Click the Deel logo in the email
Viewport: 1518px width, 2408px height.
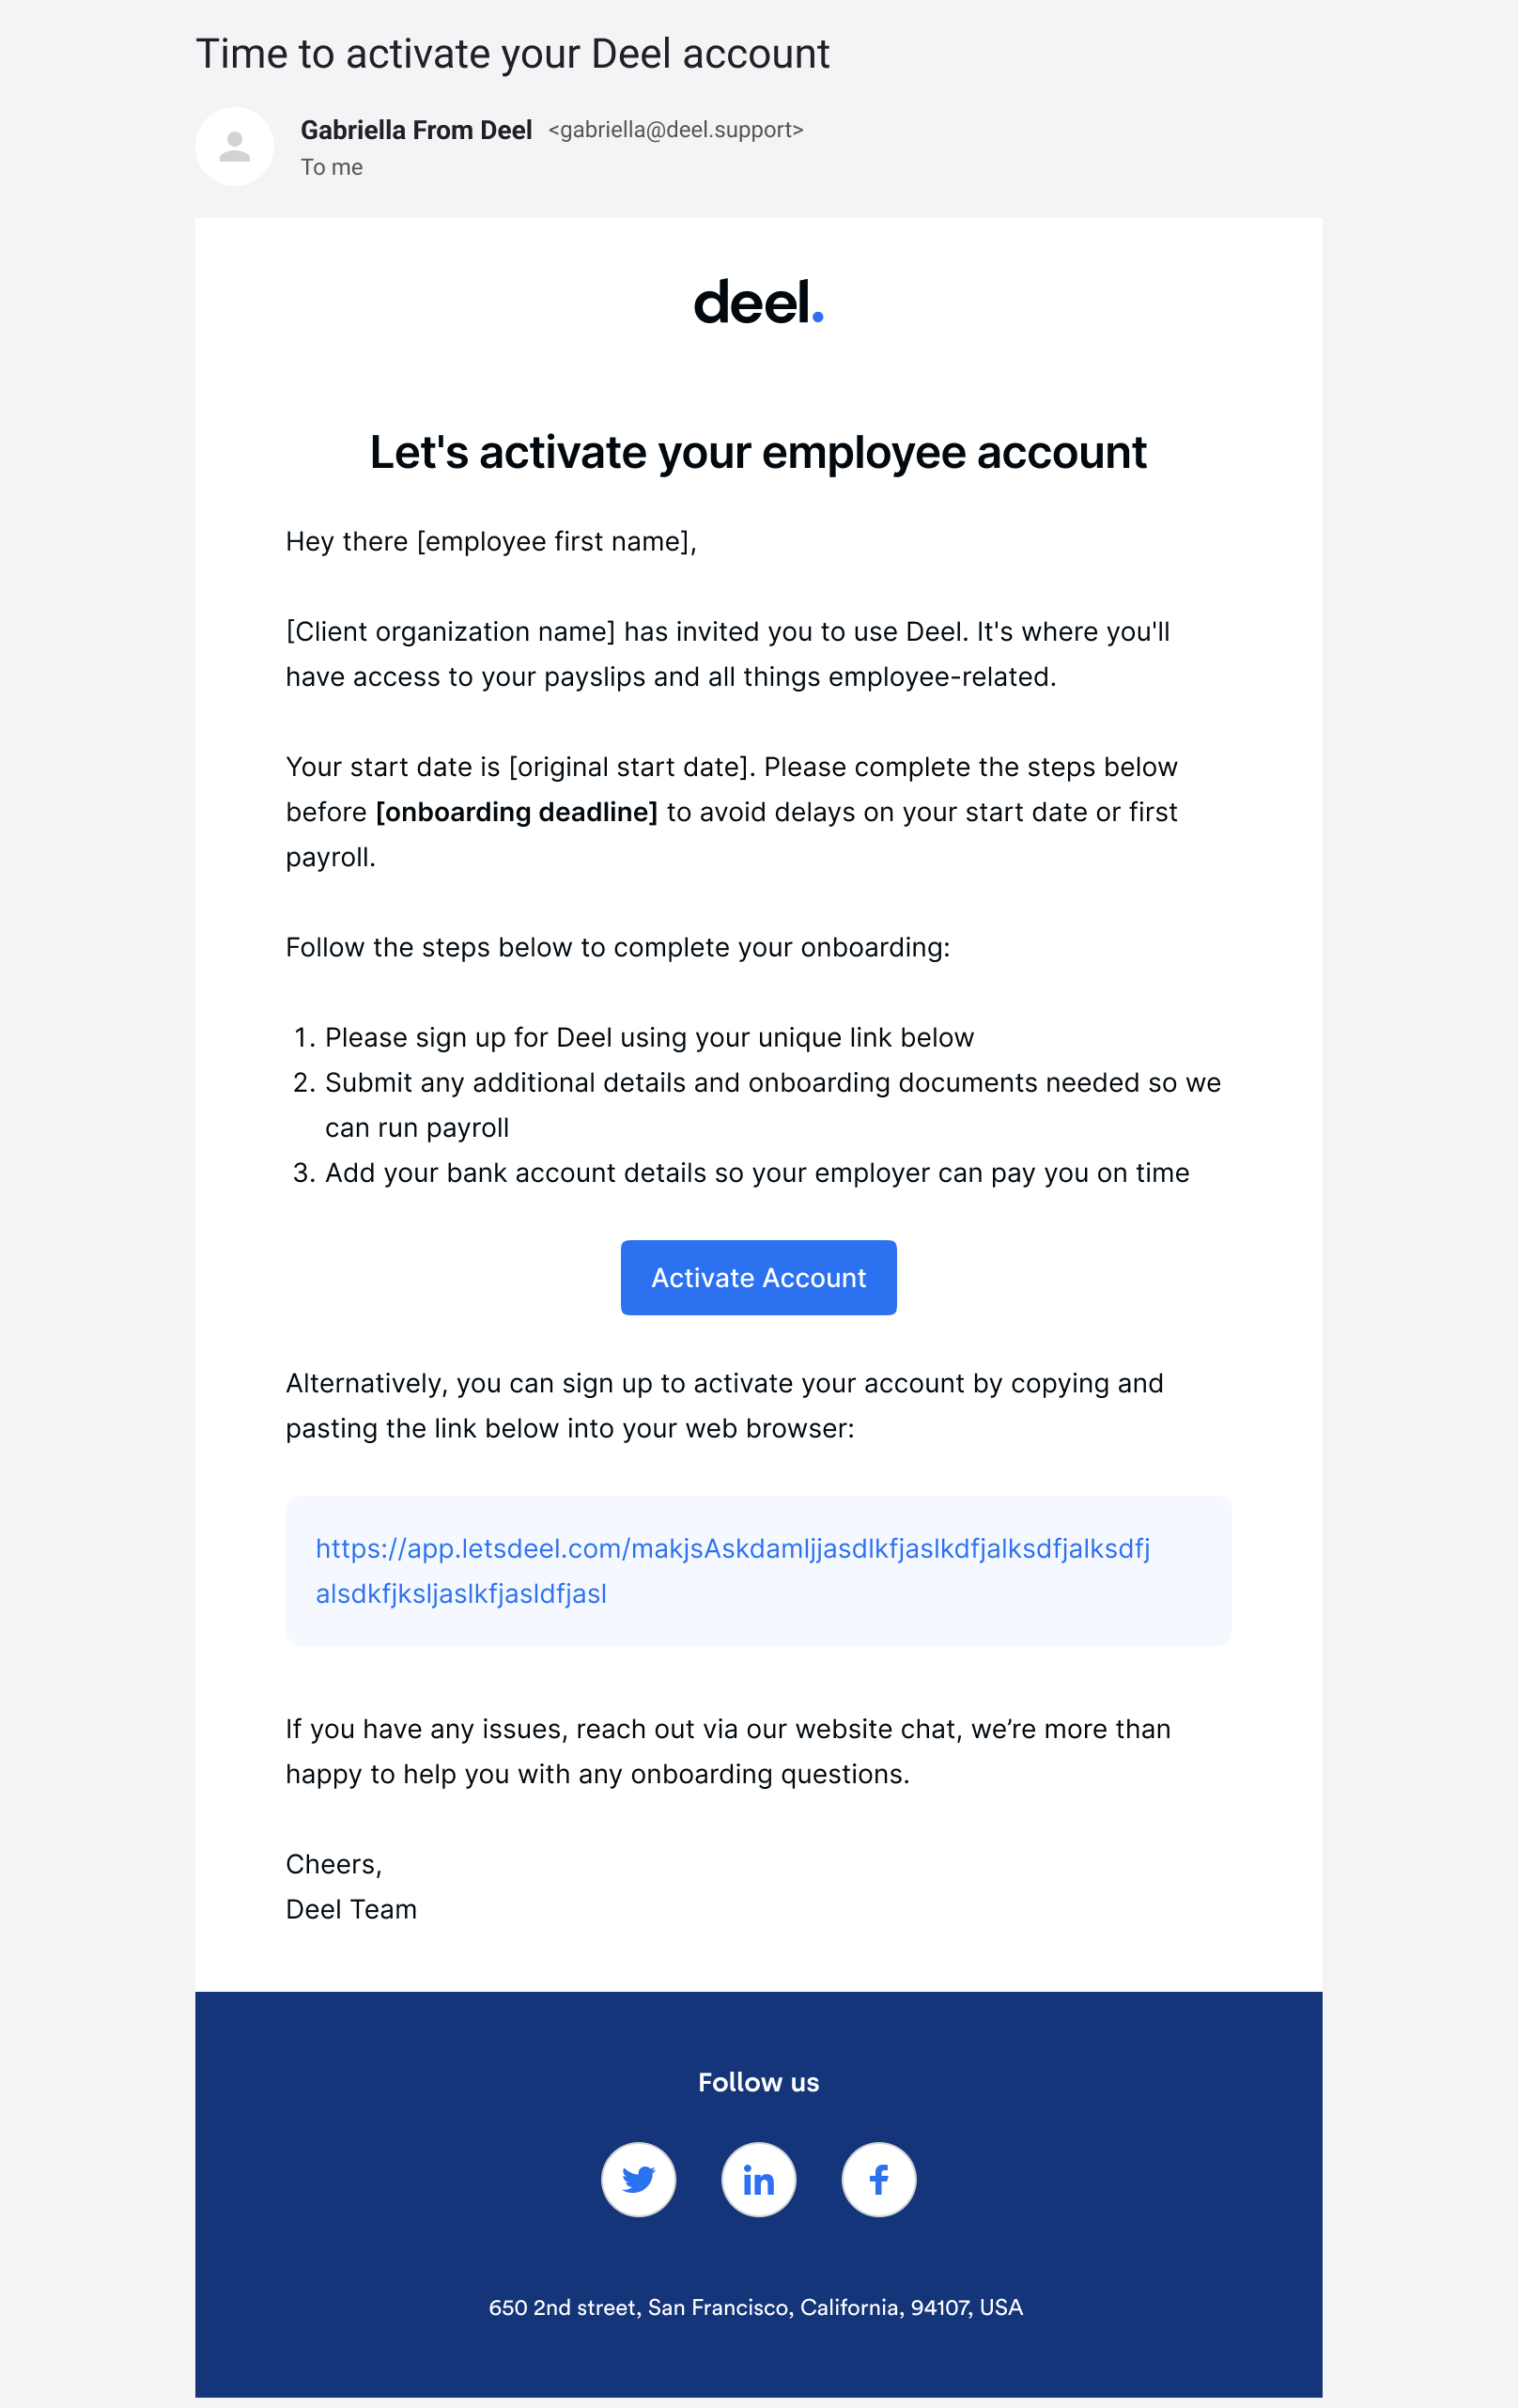[x=758, y=302]
